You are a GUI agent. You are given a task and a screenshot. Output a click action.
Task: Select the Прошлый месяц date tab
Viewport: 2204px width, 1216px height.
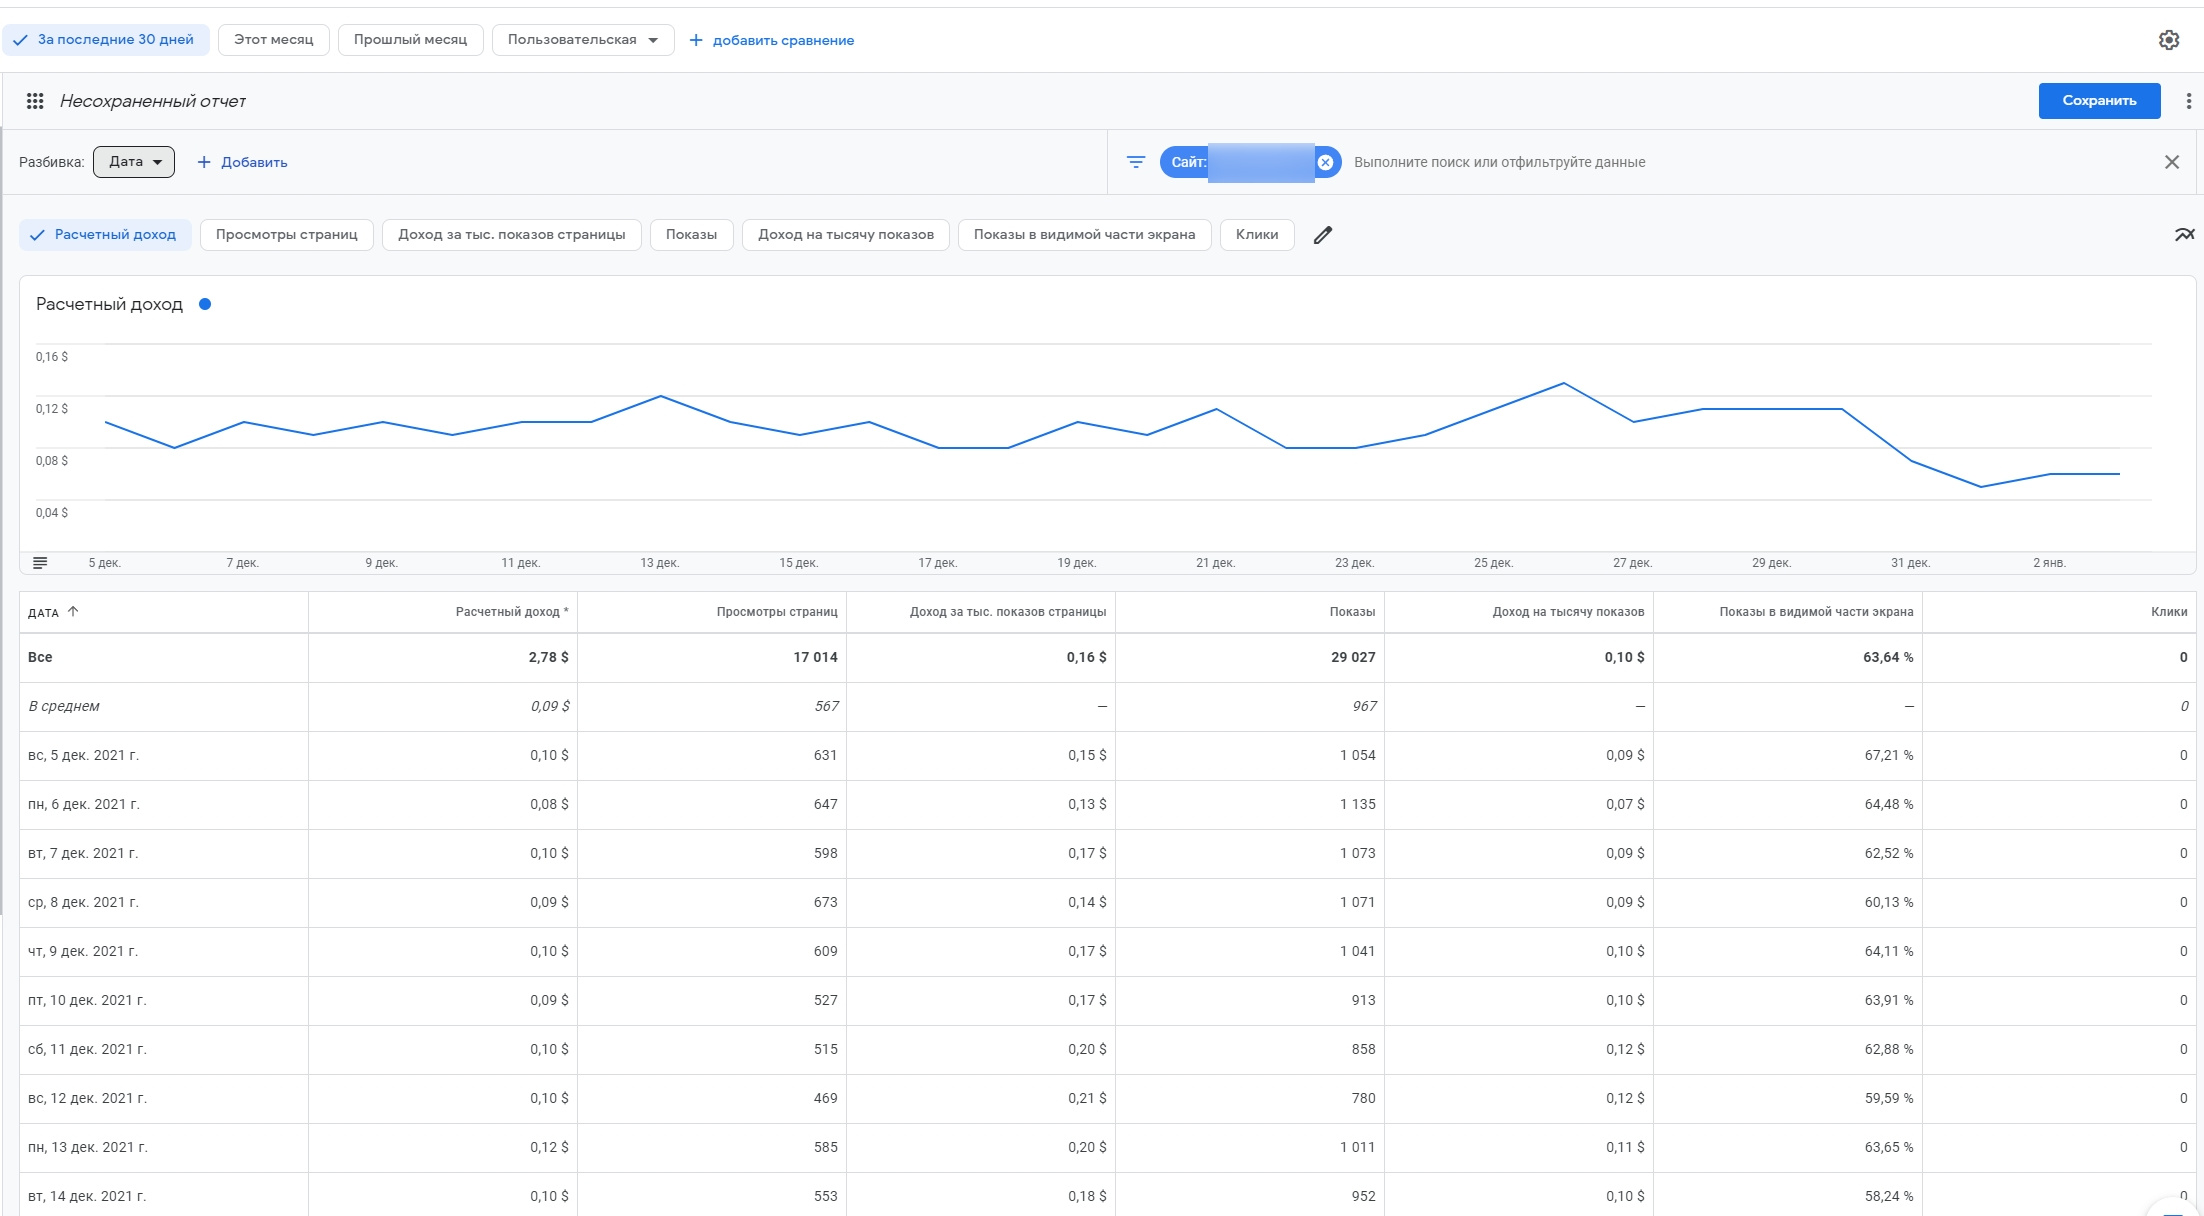[x=410, y=40]
